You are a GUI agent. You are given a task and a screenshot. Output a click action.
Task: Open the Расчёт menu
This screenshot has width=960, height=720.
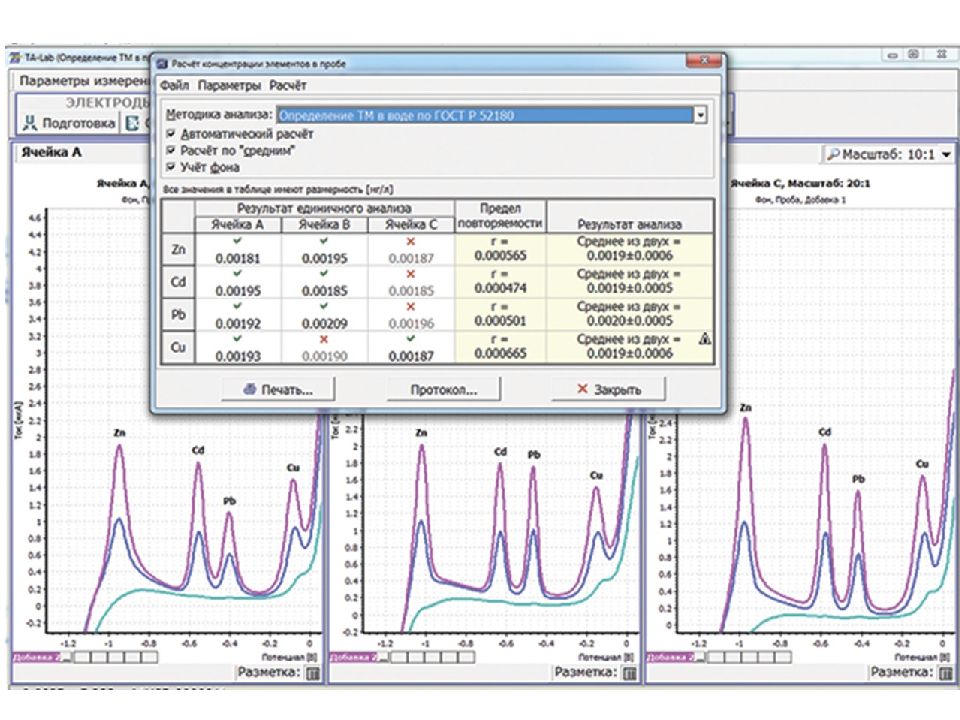click(288, 86)
